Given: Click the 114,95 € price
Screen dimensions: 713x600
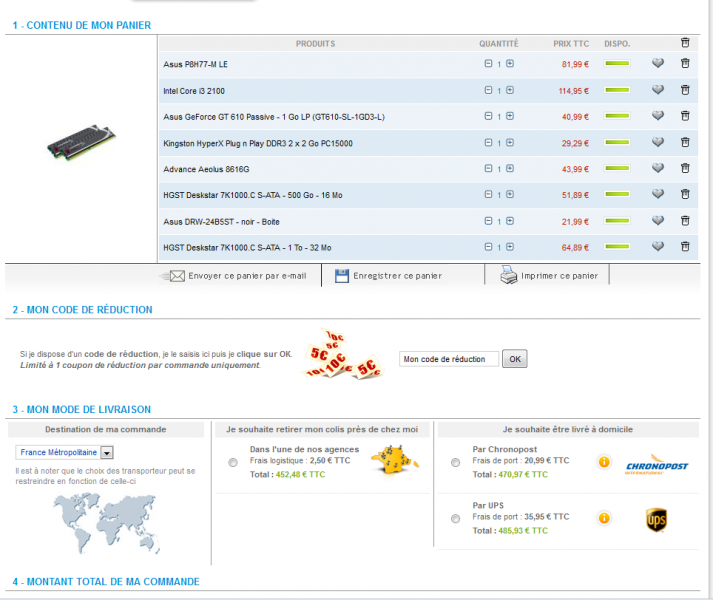Looking at the screenshot, I should (x=574, y=91).
